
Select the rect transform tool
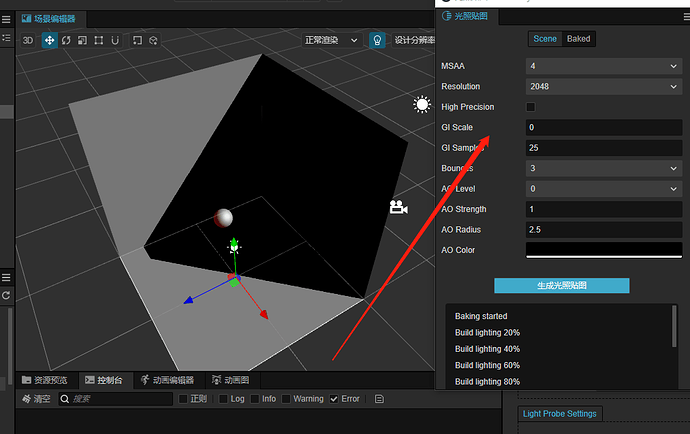[x=99, y=40]
